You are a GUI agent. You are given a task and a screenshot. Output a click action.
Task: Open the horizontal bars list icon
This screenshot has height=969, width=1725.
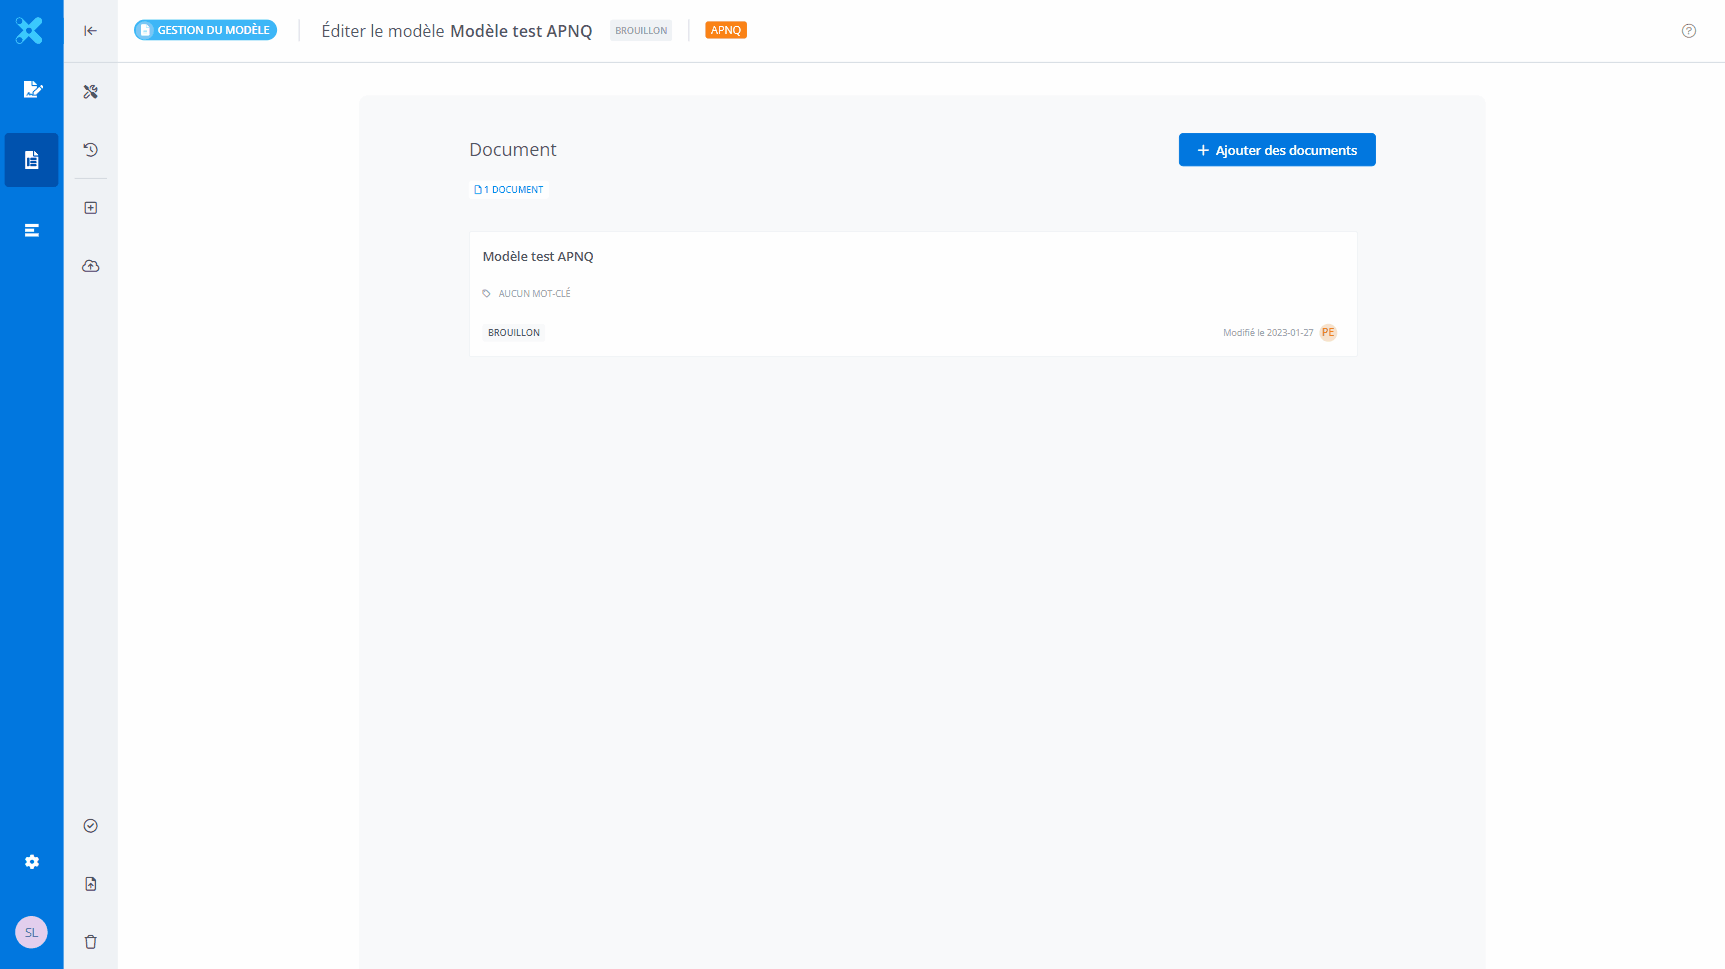(32, 230)
